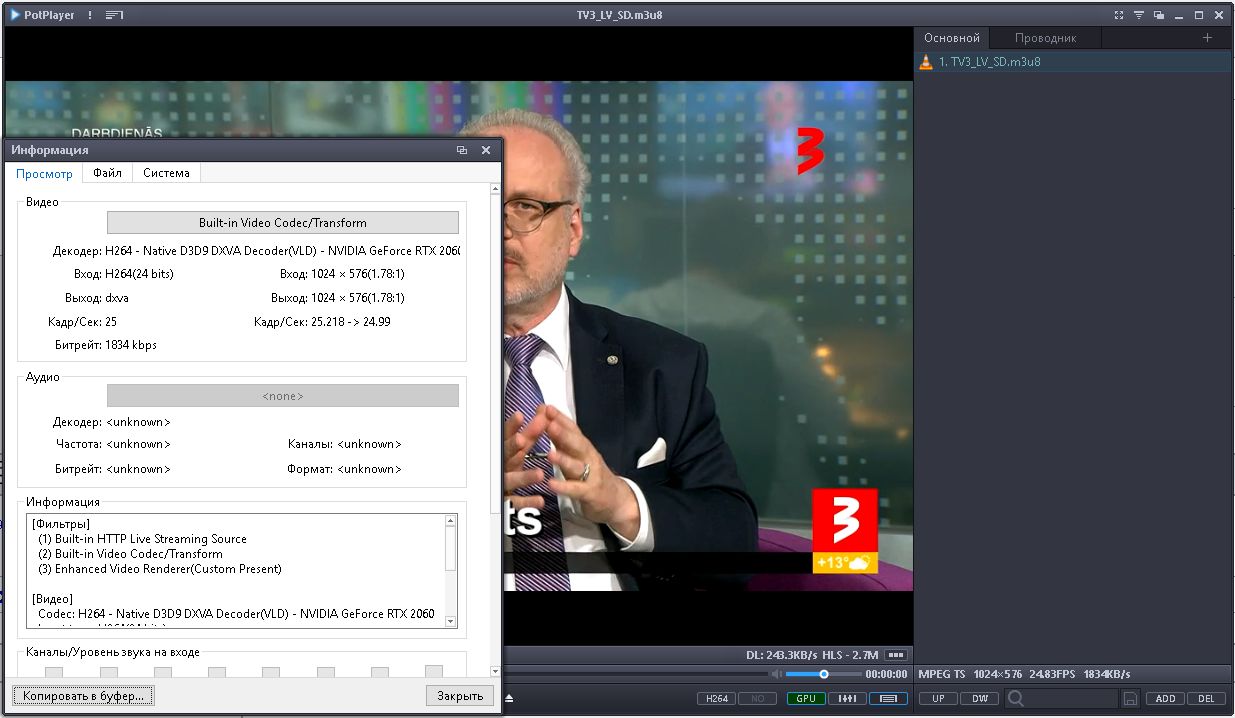Open the playlist lines icon beside PotPlayer title
The width and height of the screenshot is (1235, 718).
[114, 15]
